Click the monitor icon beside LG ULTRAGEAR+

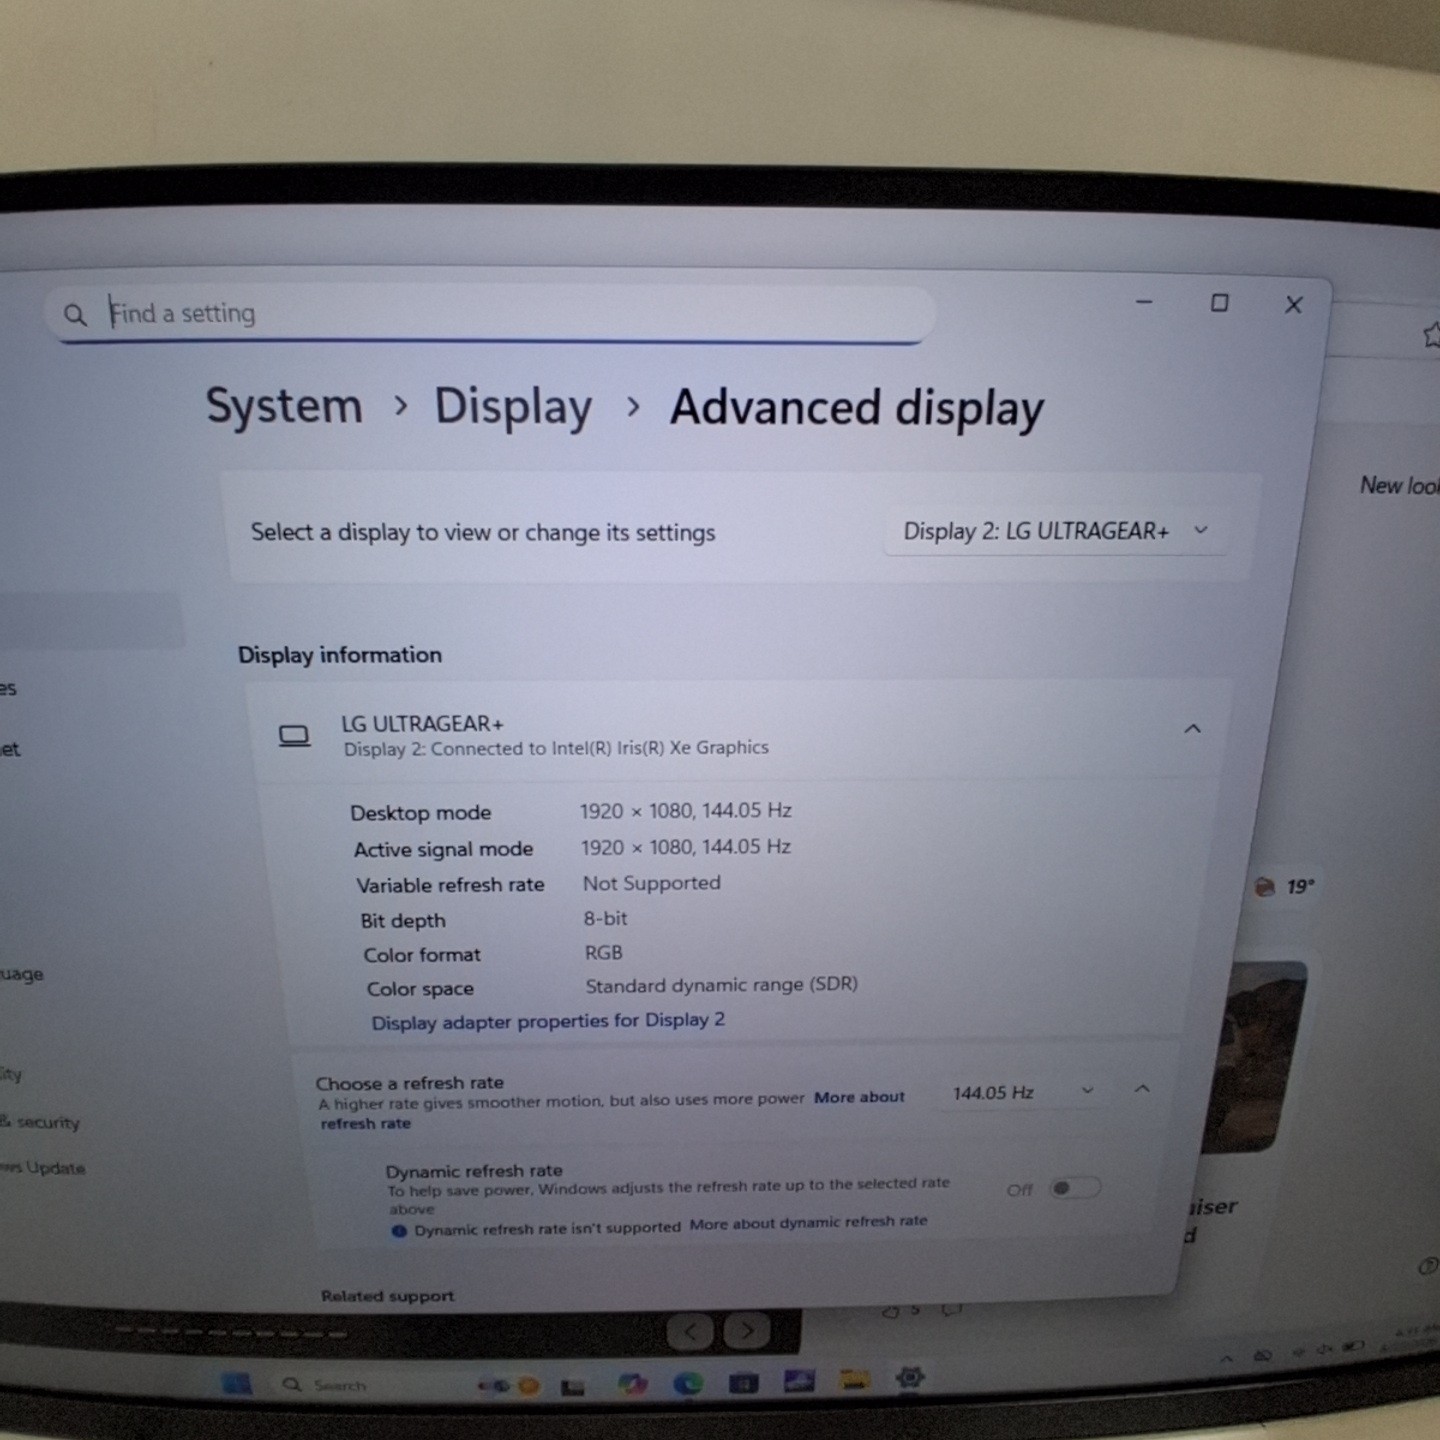(x=294, y=737)
